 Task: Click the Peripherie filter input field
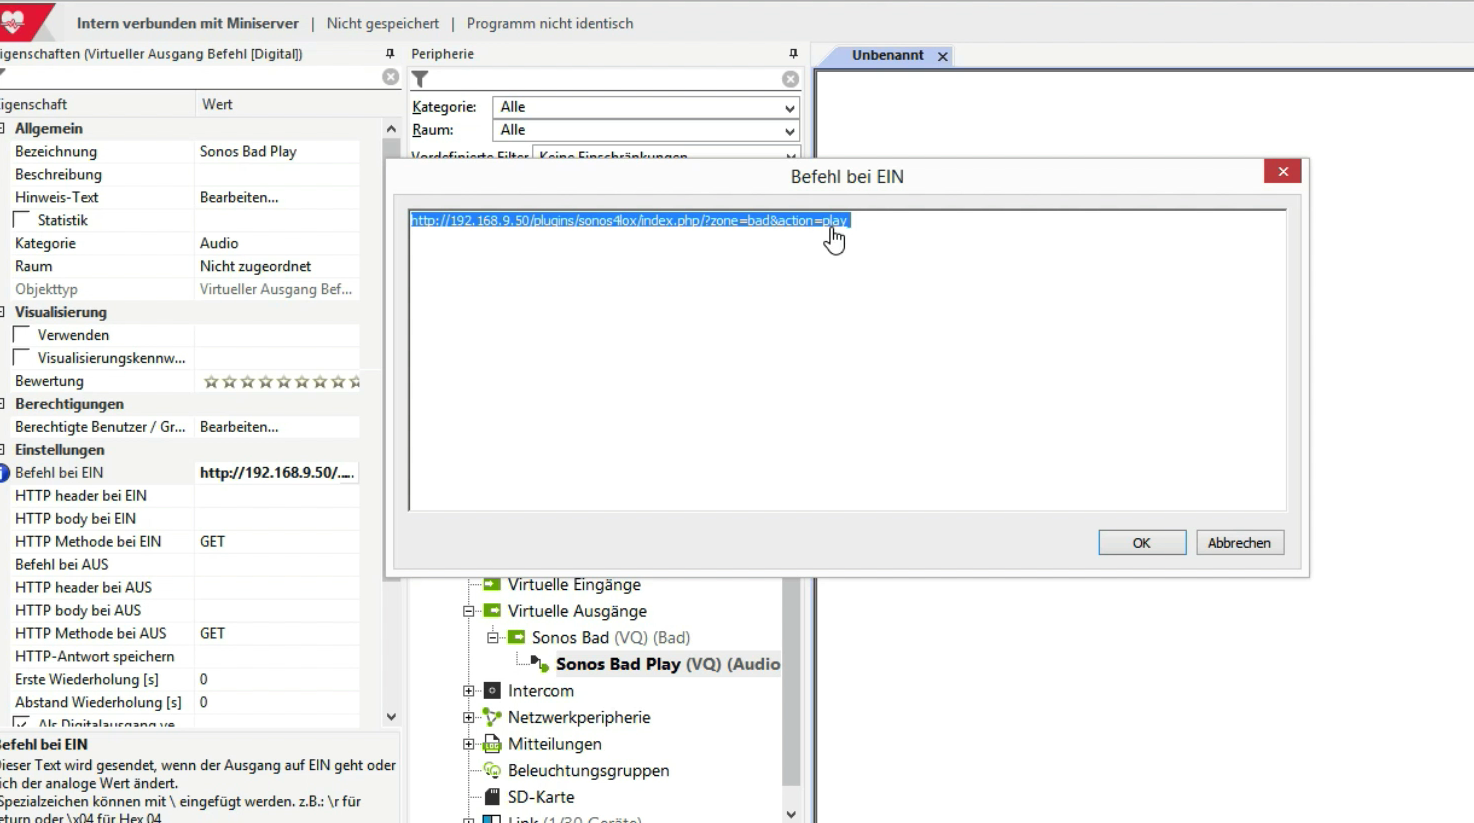[x=605, y=79]
